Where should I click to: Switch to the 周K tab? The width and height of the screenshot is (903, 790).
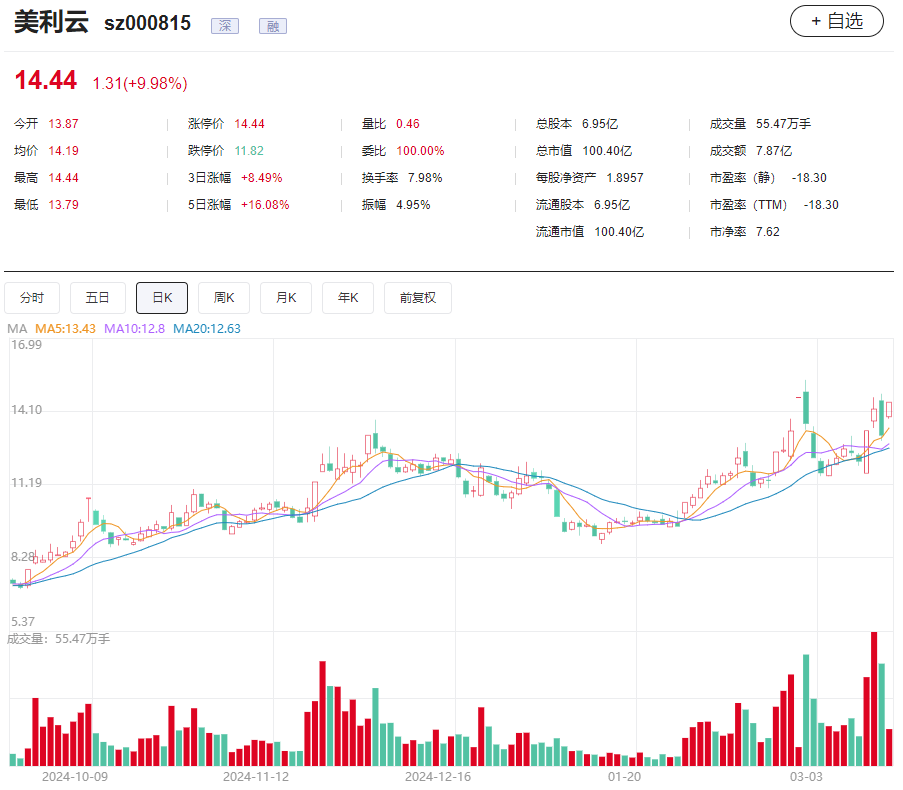224,298
